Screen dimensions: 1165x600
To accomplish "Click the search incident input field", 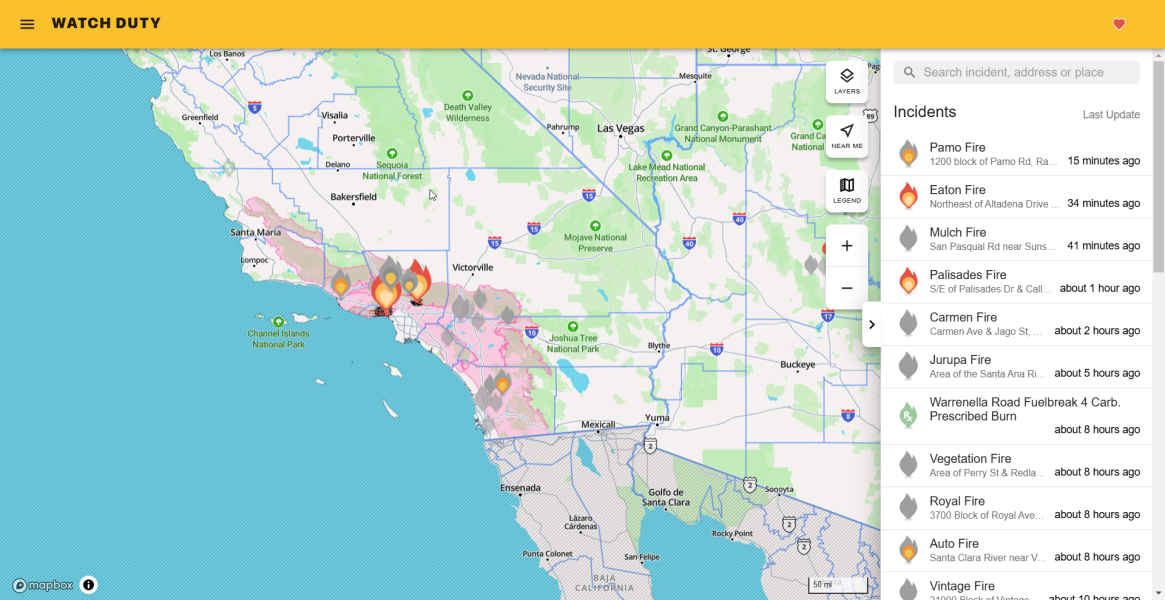I will click(1025, 72).
